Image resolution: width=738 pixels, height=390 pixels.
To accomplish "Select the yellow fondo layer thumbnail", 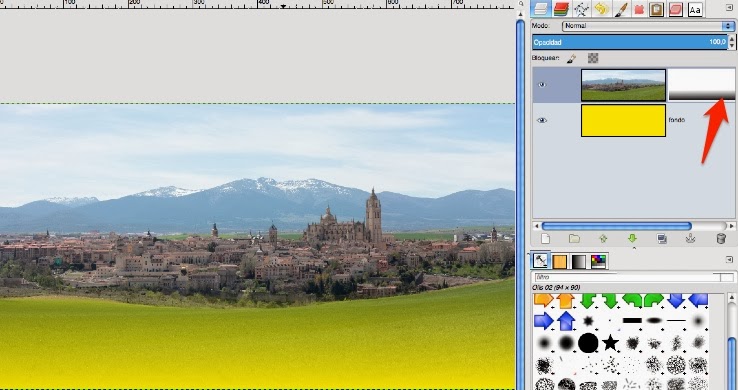I will click(623, 120).
